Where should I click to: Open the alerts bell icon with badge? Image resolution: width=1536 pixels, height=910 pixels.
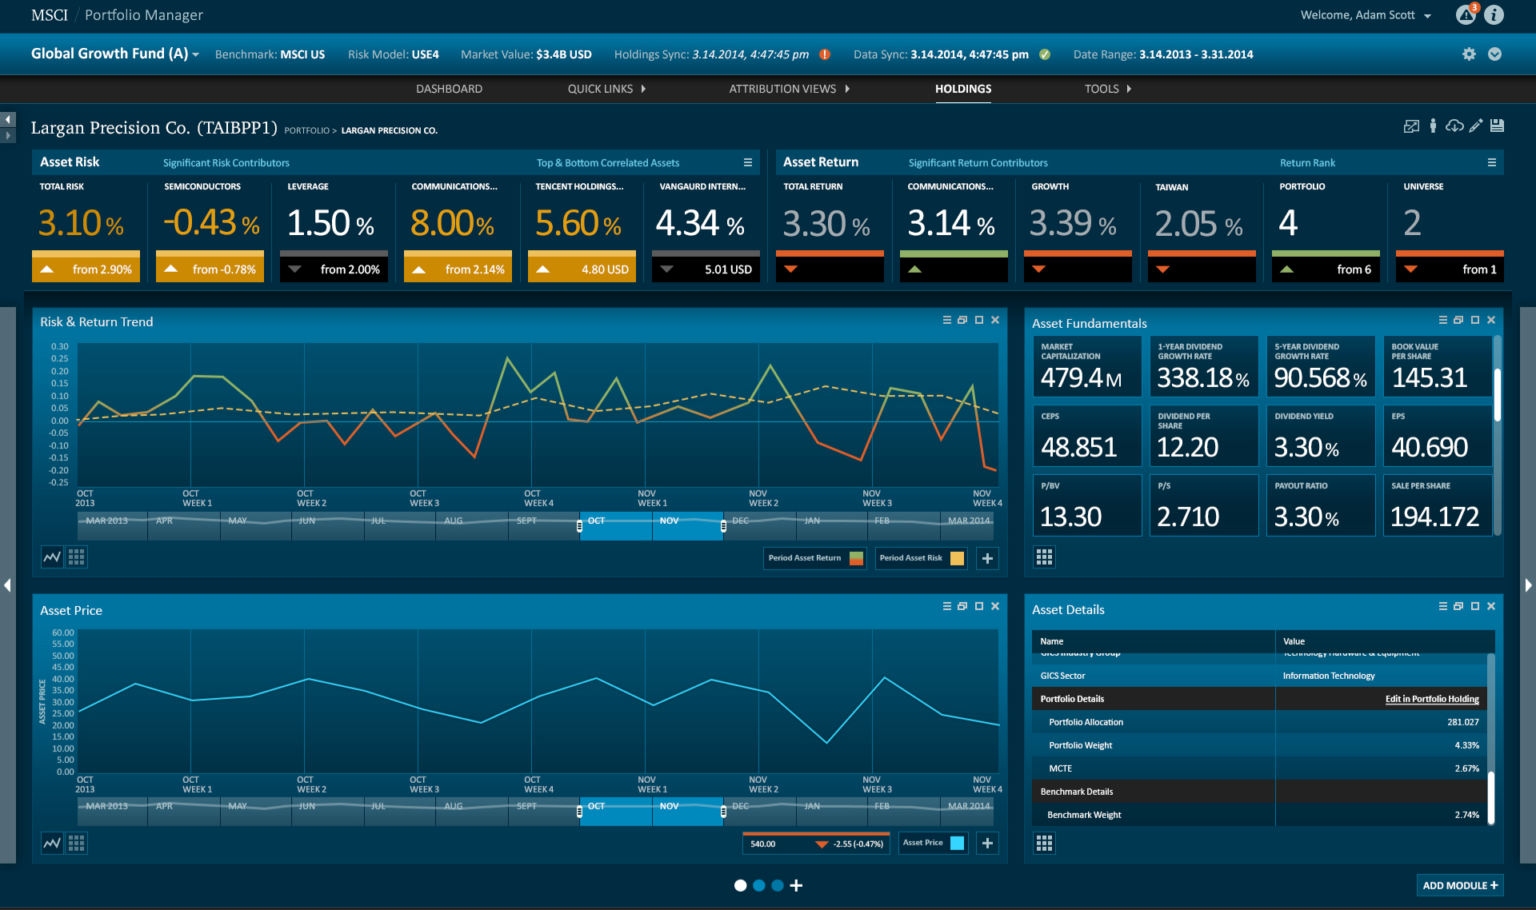[1466, 14]
